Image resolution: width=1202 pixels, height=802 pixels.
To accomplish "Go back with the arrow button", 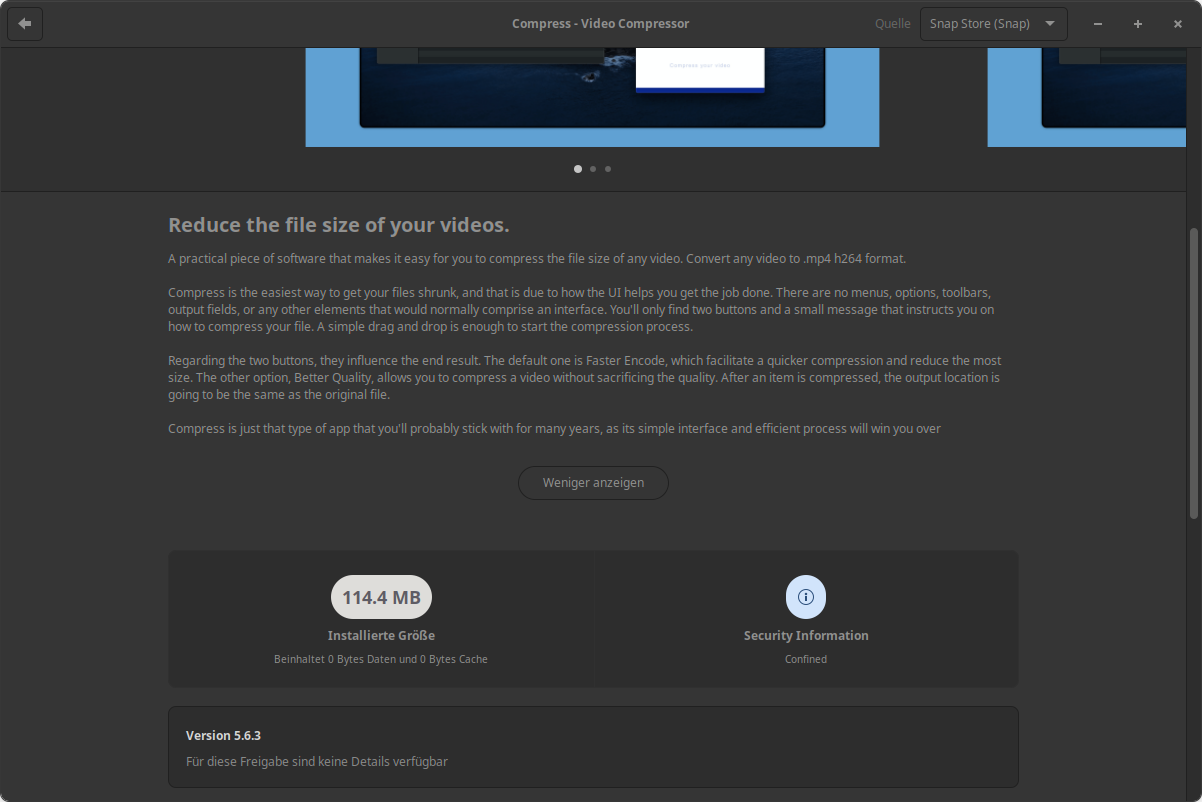I will (25, 23).
